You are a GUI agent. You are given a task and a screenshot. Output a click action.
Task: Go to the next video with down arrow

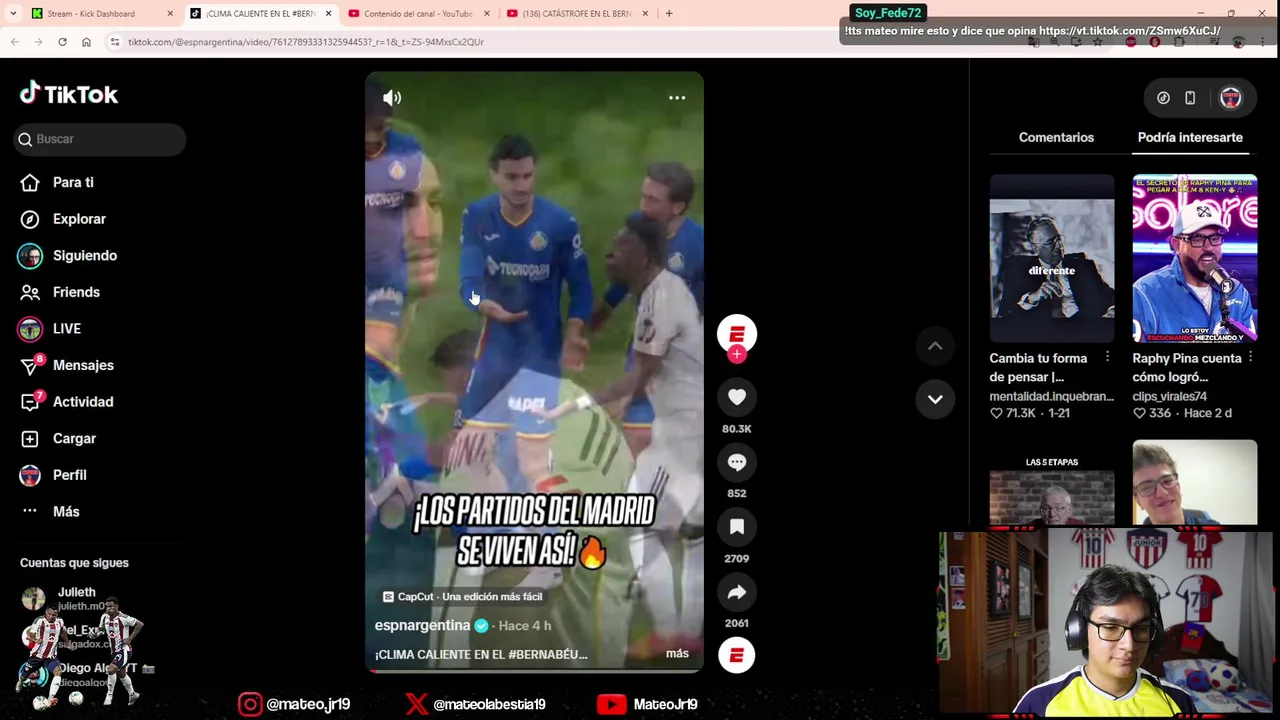tap(935, 399)
